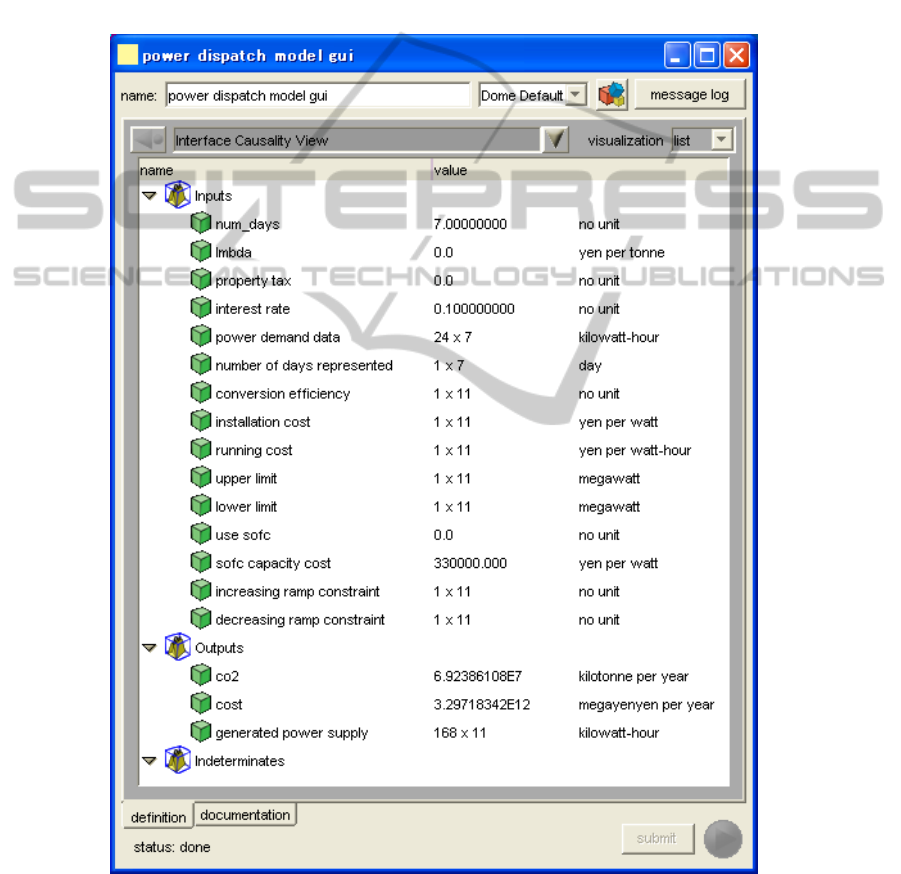
Task: Collapse the Indeterminates tree section
Action: coord(149,762)
